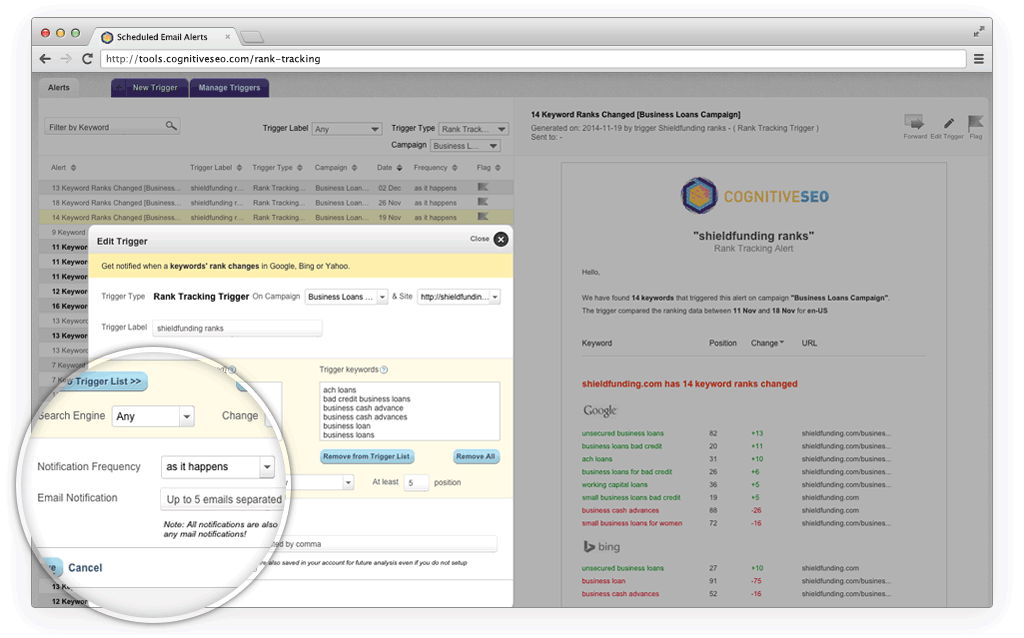Viewport: 1024px width, 638px height.
Task: Sort alerts by Trigger Type column
Action: [x=277, y=168]
